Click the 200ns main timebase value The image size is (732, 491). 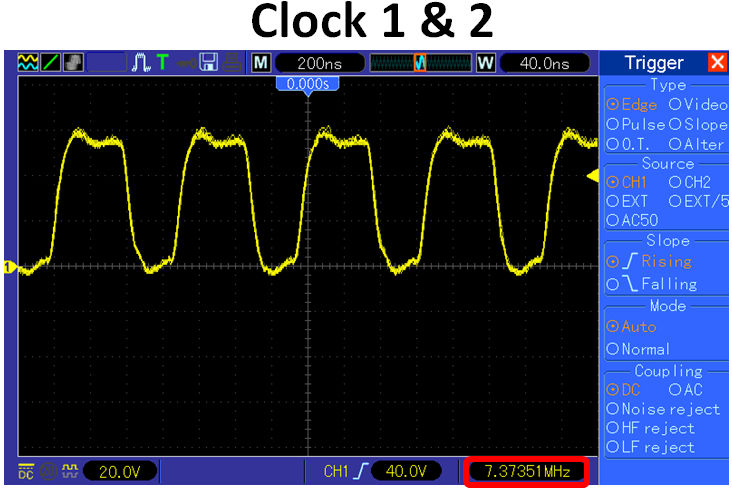pos(320,63)
